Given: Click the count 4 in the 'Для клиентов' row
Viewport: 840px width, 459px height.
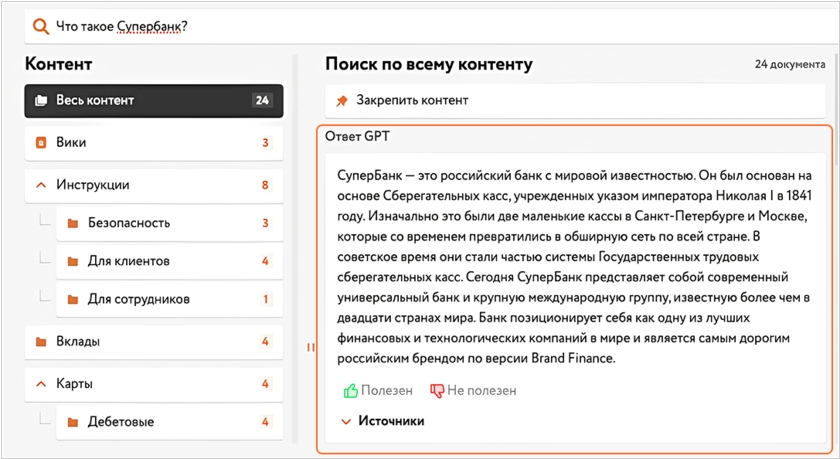Looking at the screenshot, I should [x=265, y=261].
